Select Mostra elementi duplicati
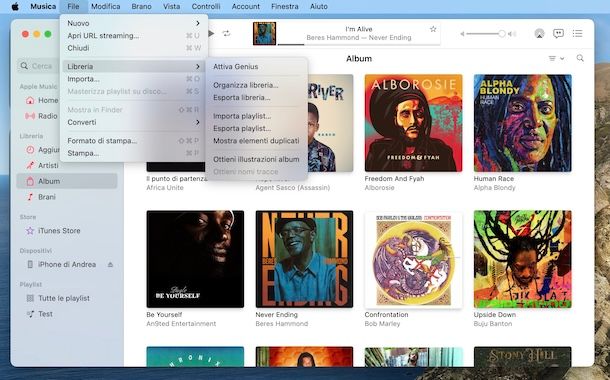The image size is (610, 380). coord(256,141)
